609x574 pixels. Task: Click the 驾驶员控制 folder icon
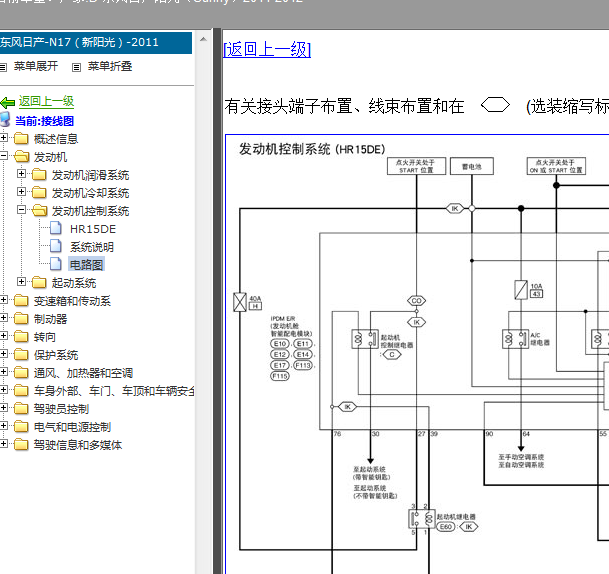[x=21, y=408]
